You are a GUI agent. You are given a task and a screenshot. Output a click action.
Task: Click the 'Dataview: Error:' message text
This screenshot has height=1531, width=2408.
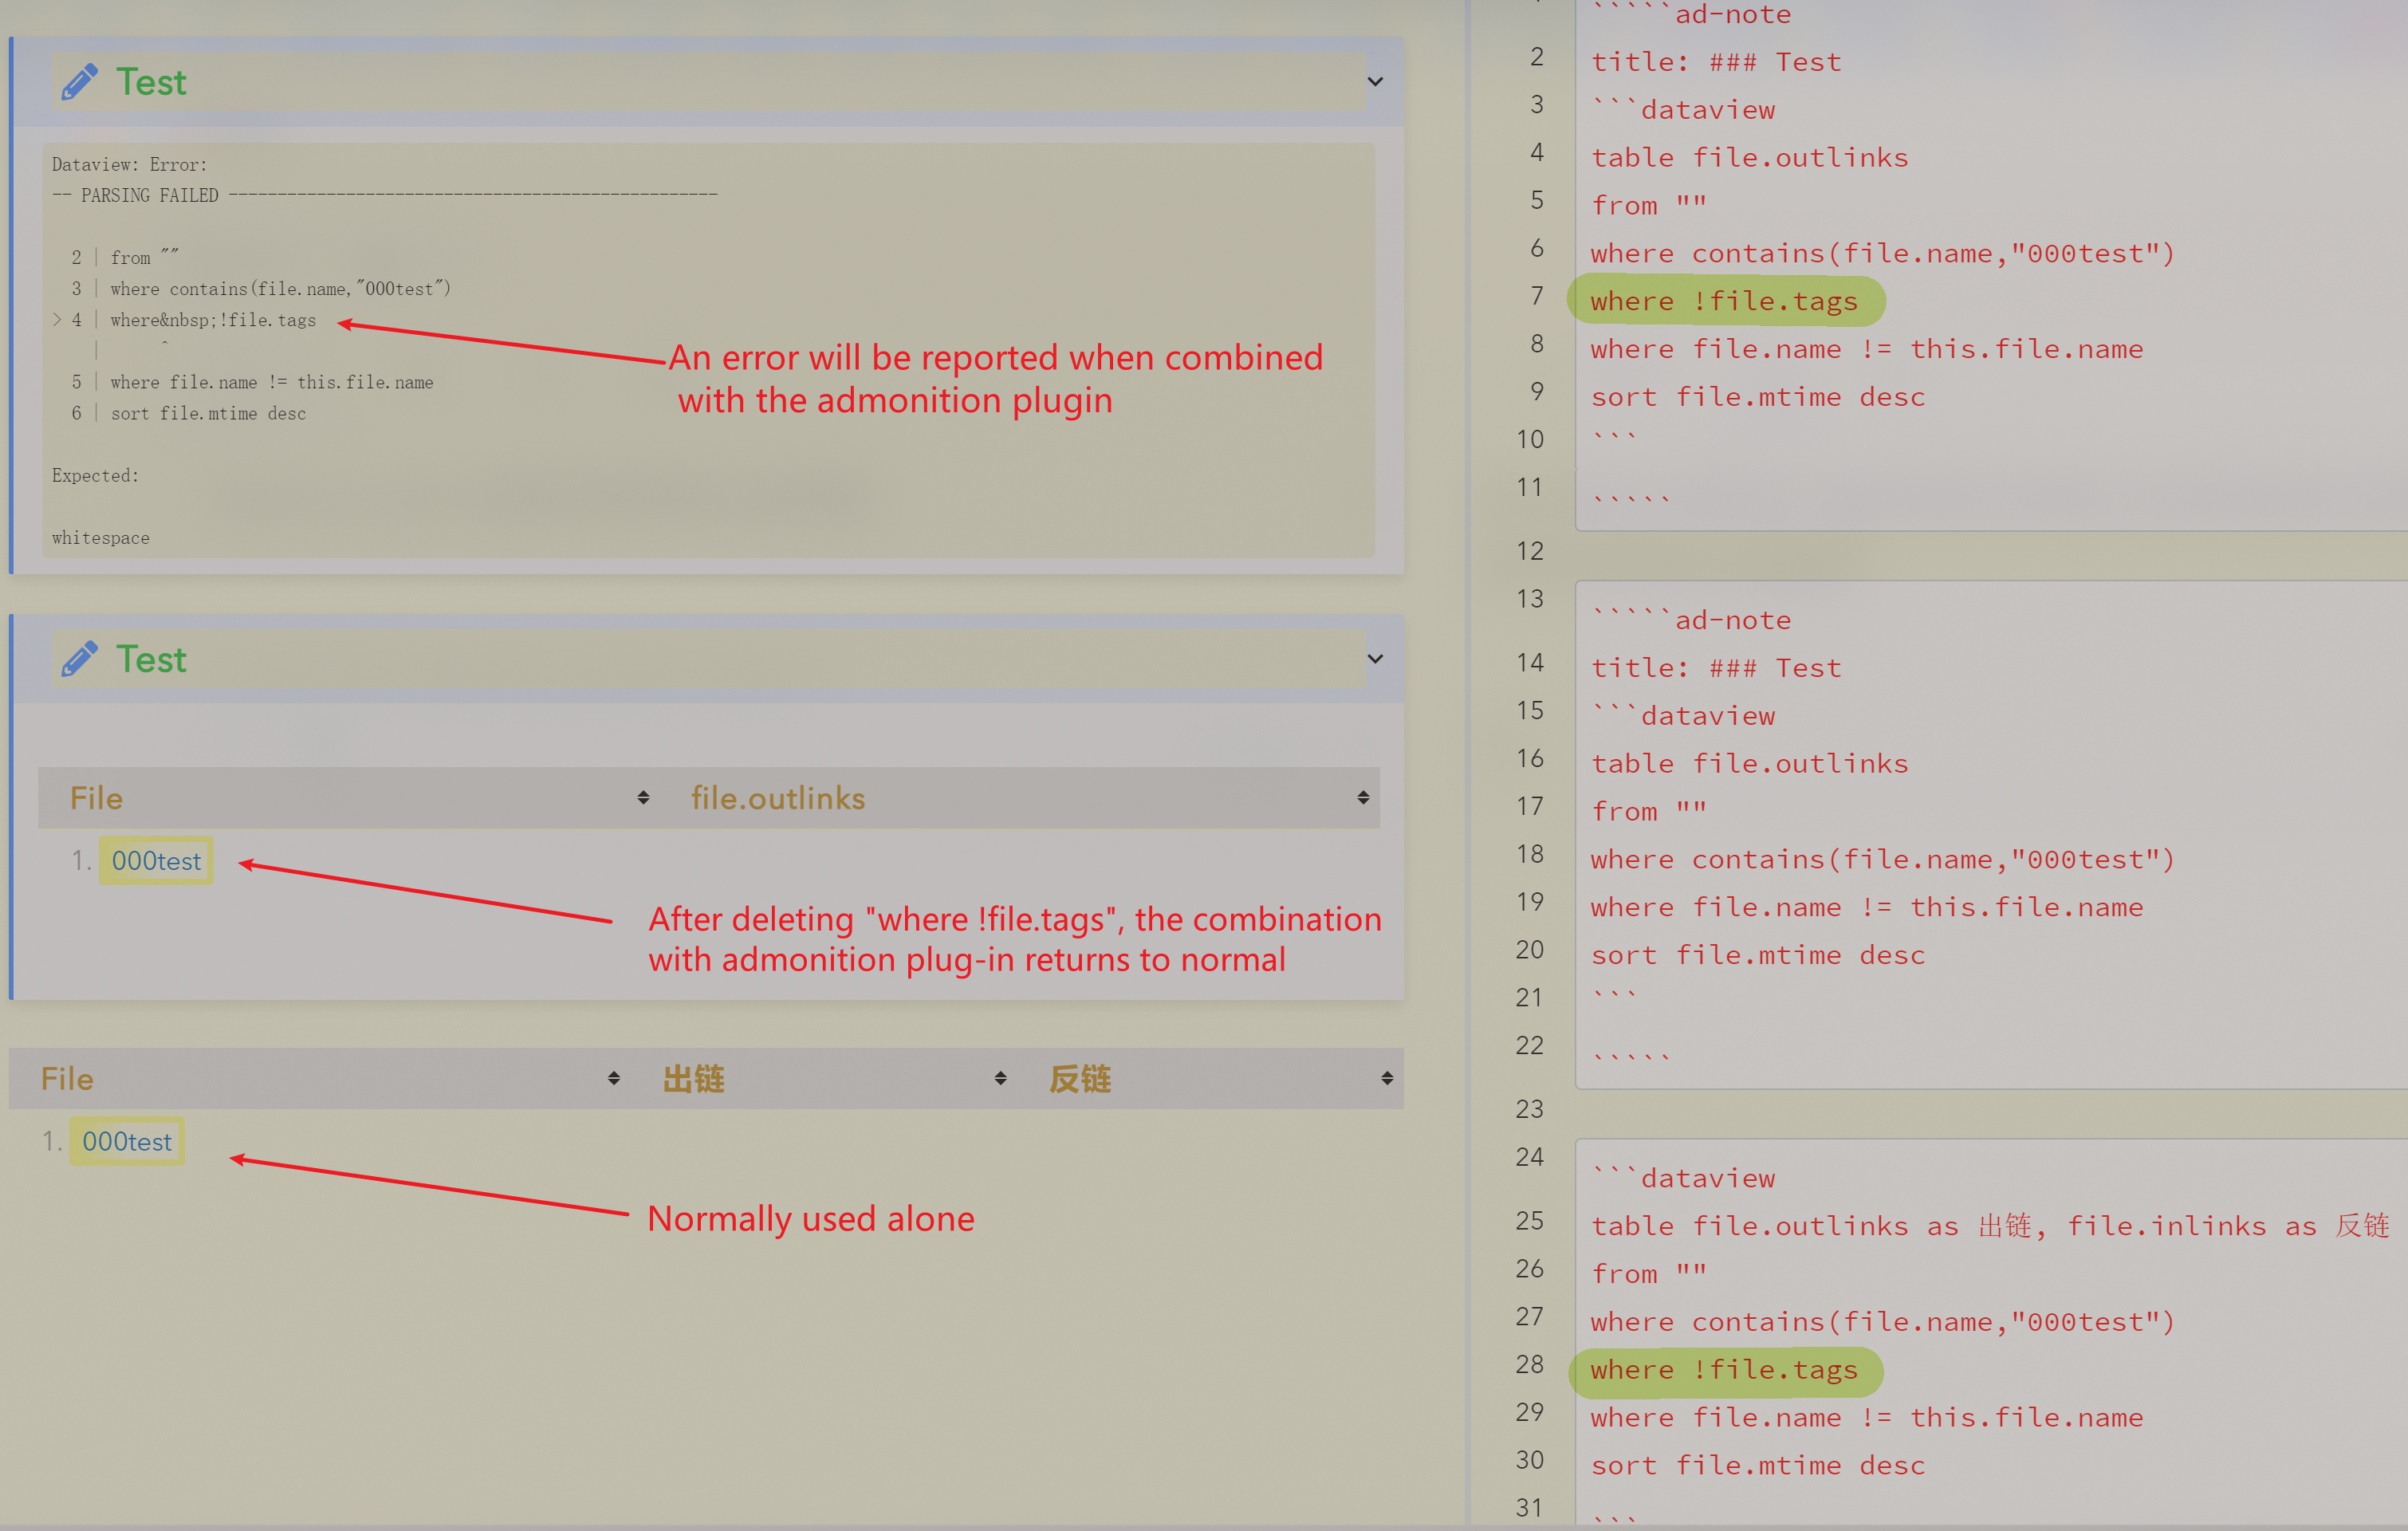click(129, 165)
